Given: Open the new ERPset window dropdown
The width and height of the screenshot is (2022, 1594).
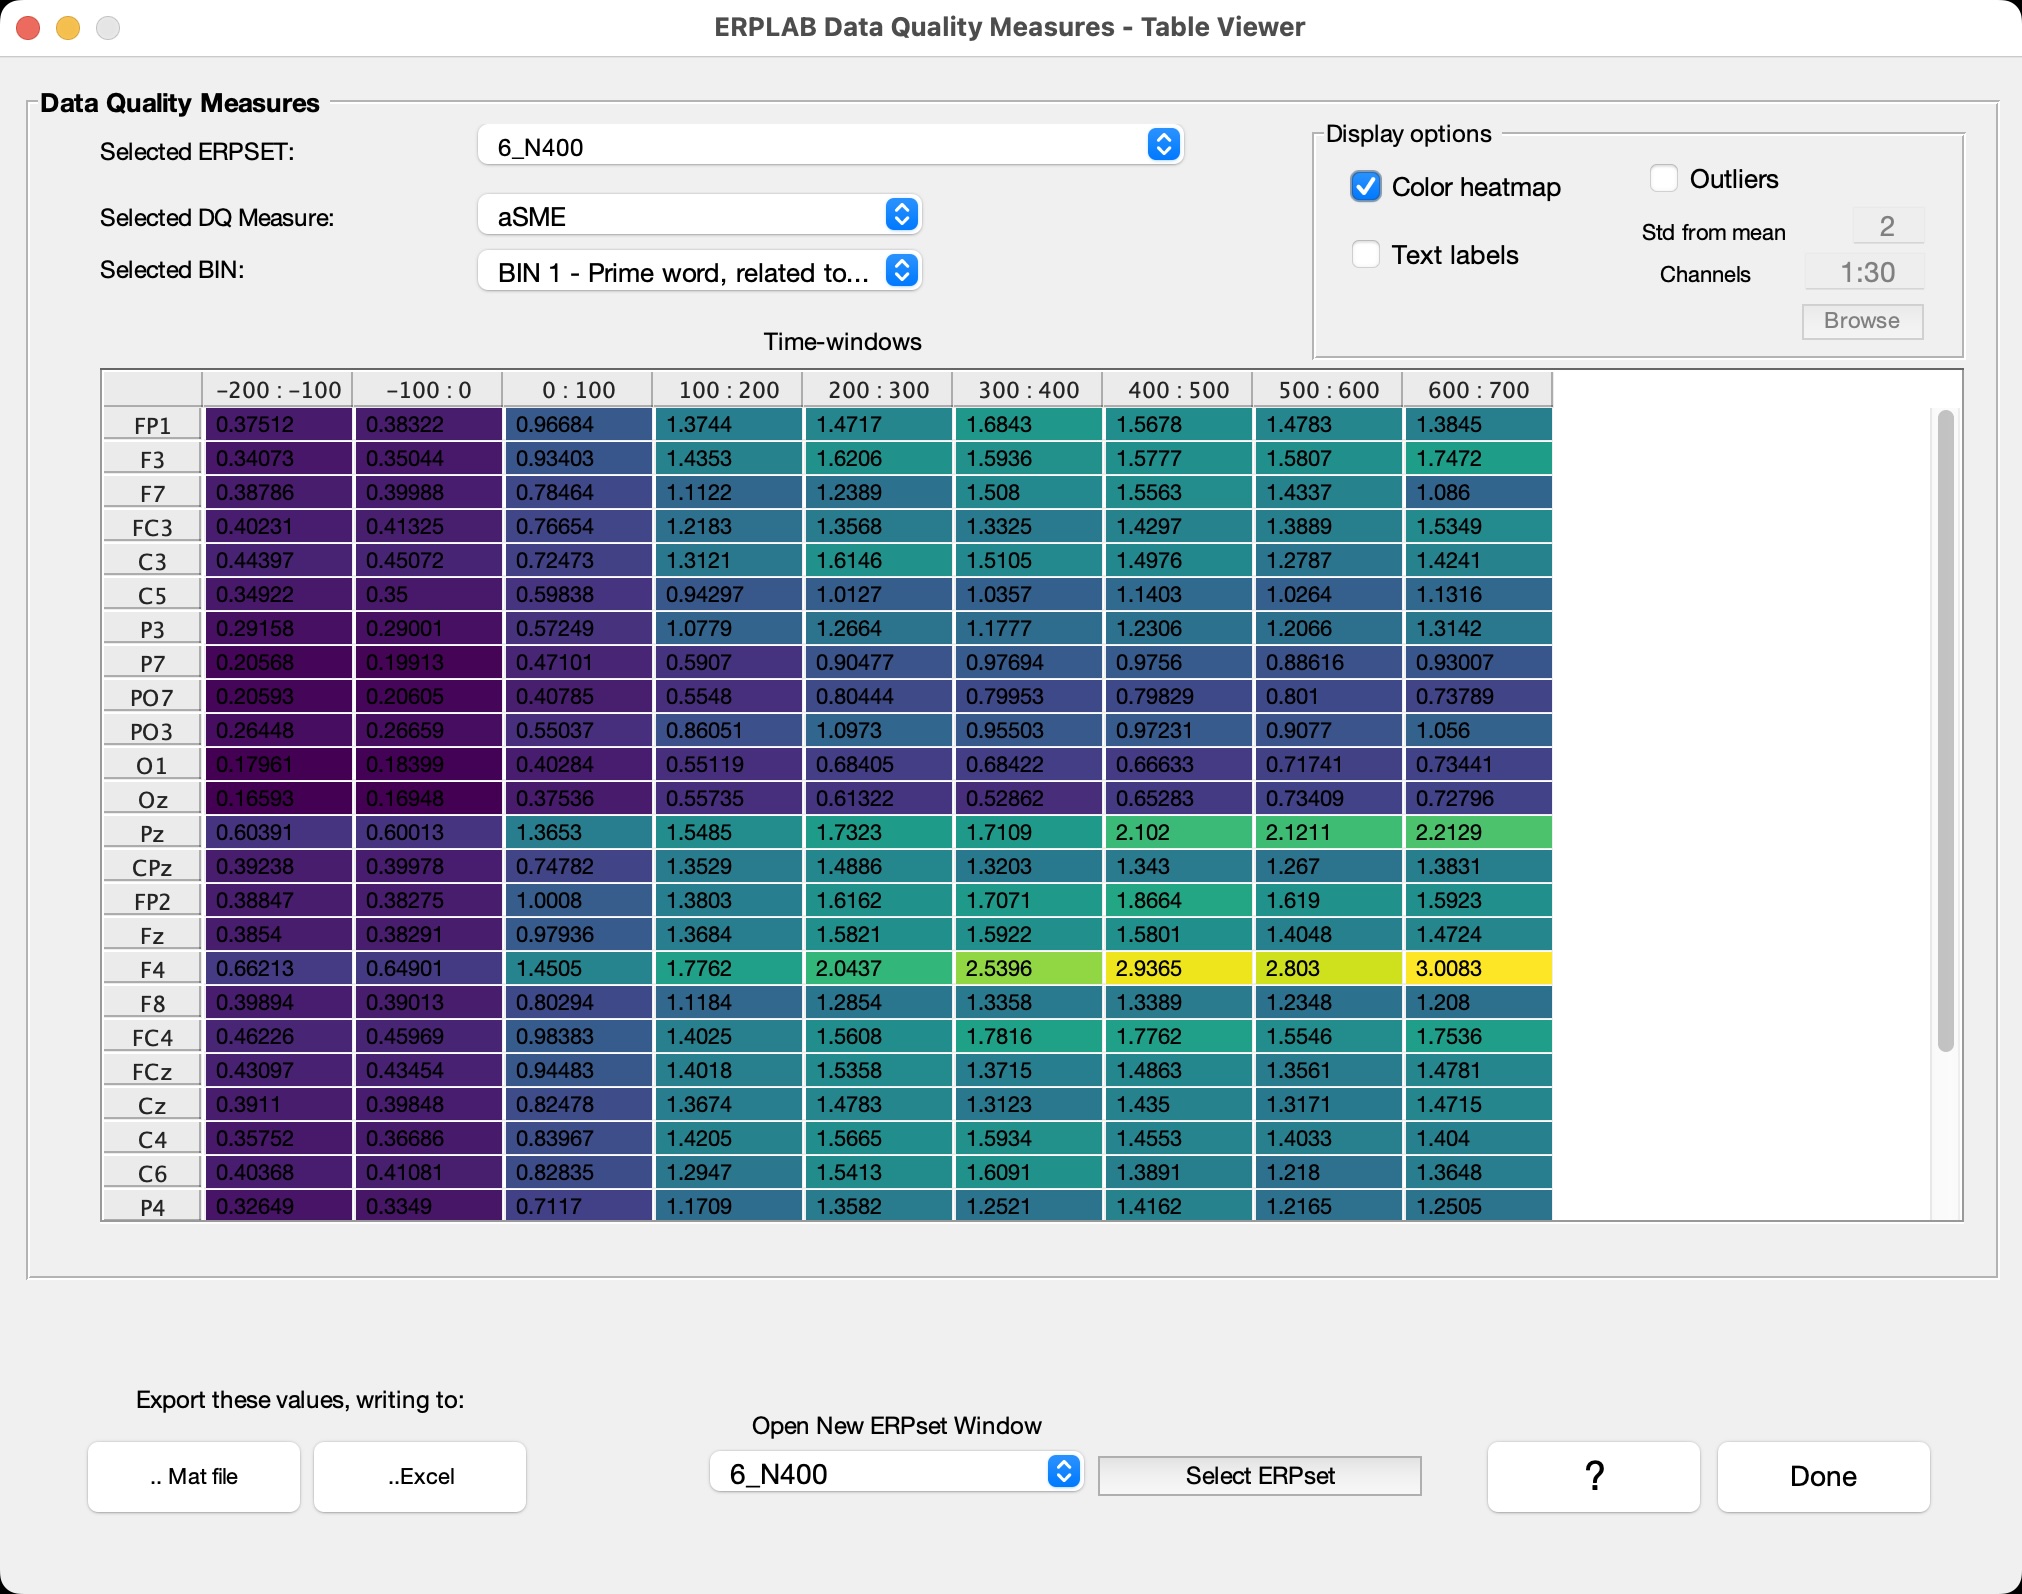Looking at the screenshot, I should 897,1472.
